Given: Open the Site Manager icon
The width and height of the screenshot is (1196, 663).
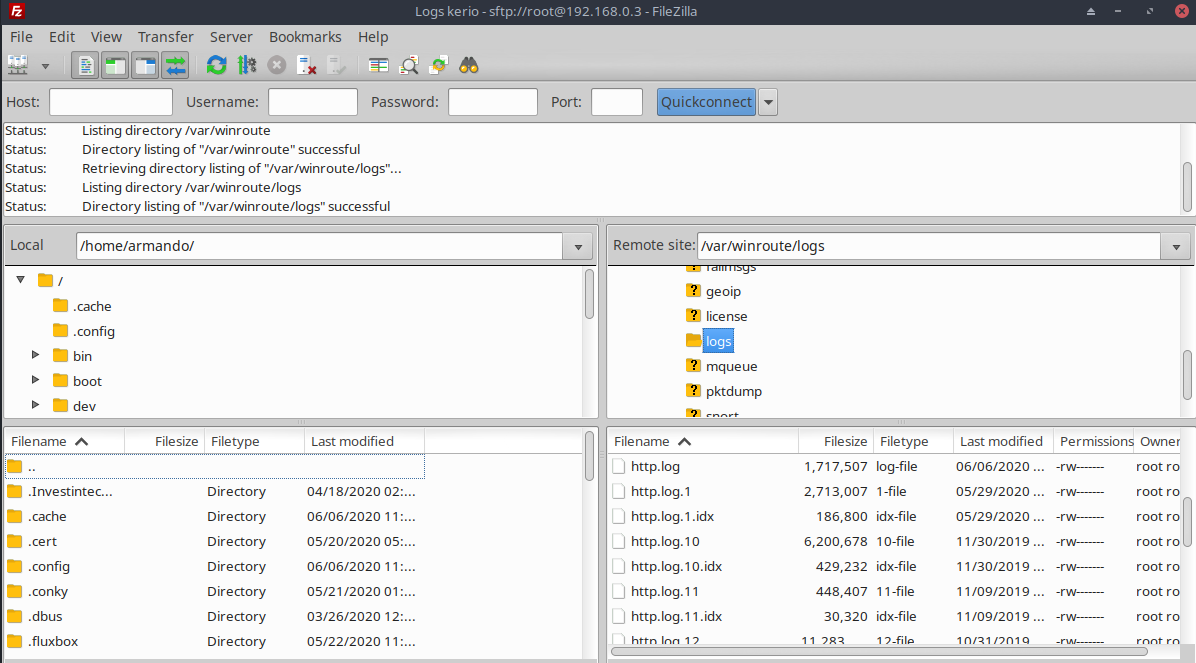Looking at the screenshot, I should pyautogui.click(x=18, y=66).
